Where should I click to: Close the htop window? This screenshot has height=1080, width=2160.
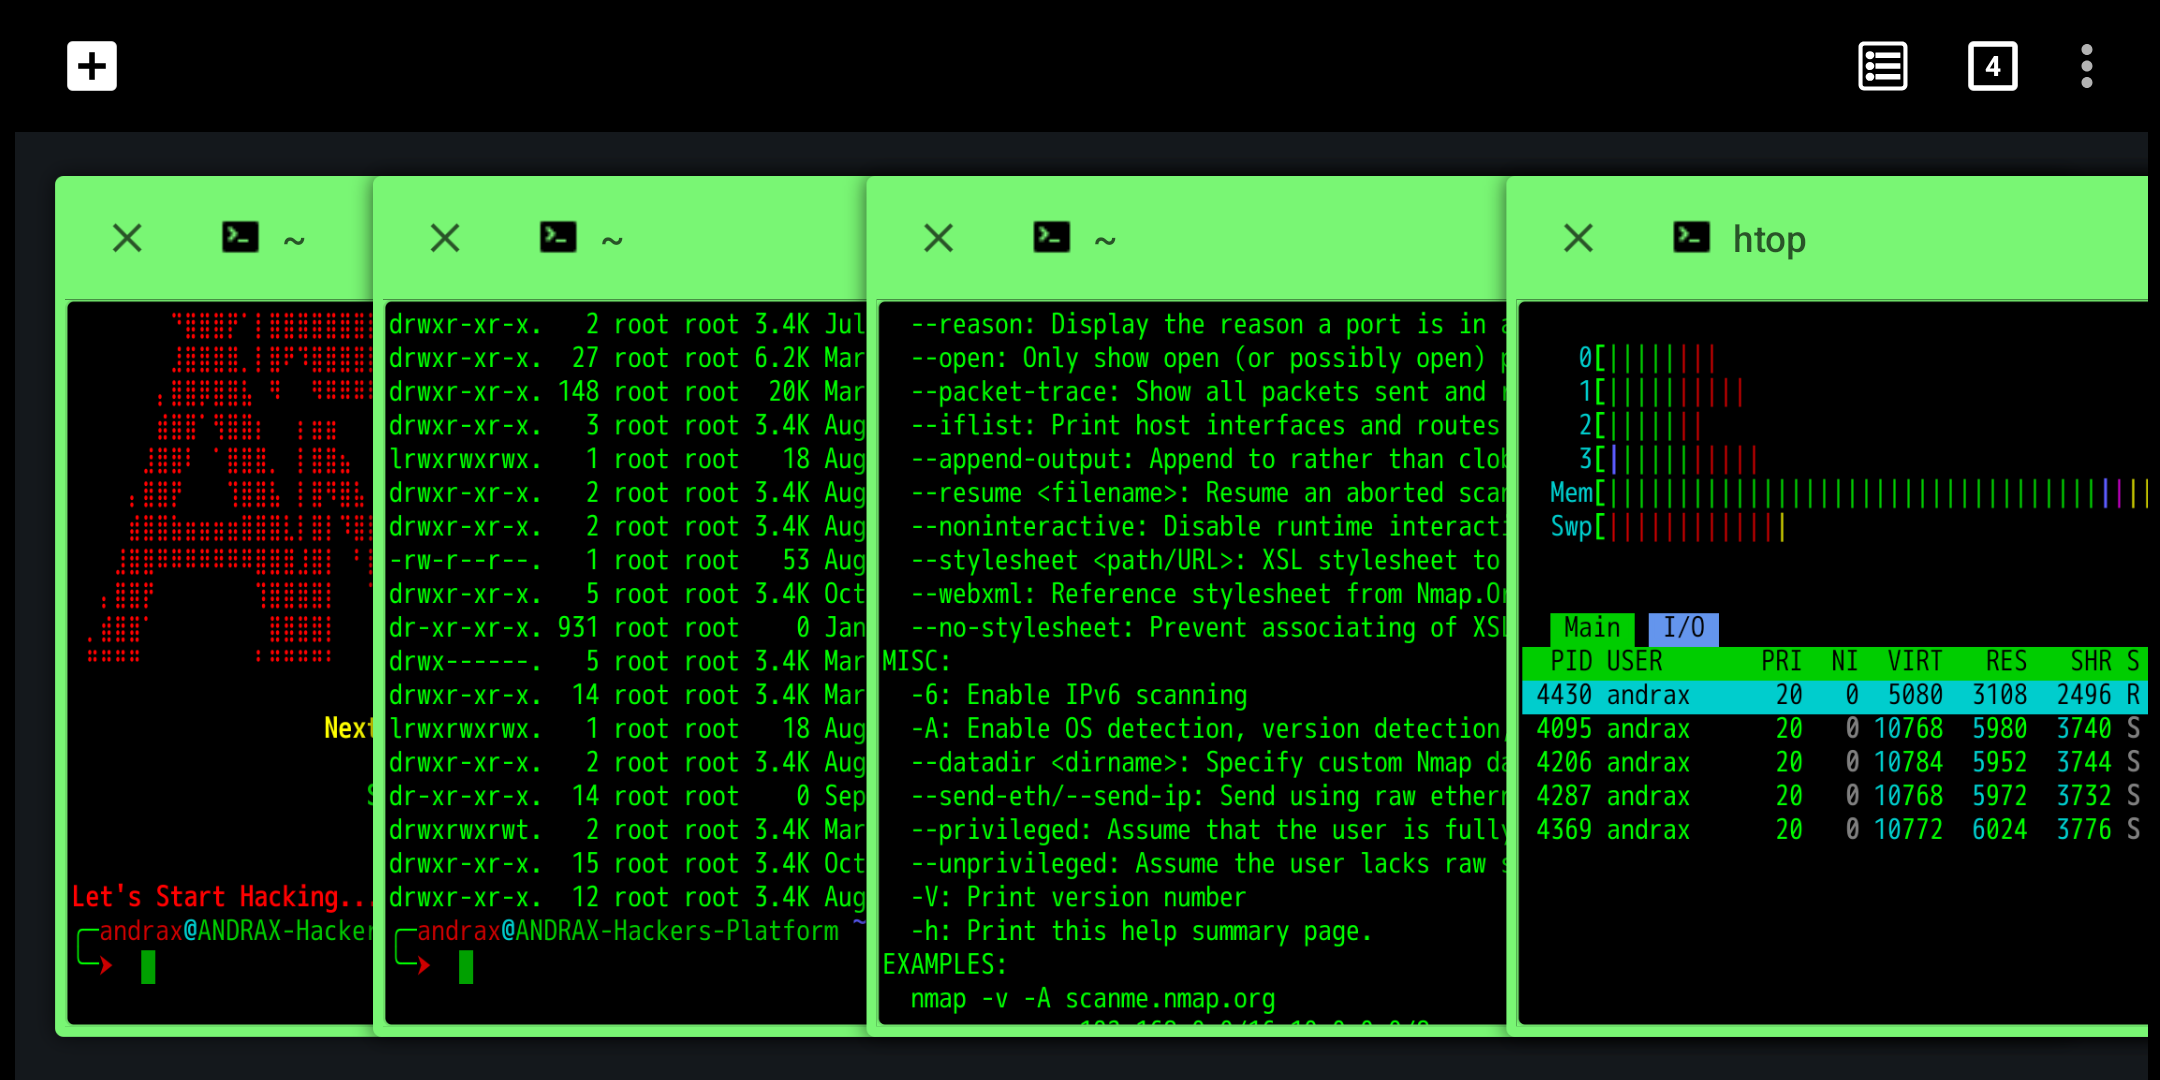(x=1577, y=238)
